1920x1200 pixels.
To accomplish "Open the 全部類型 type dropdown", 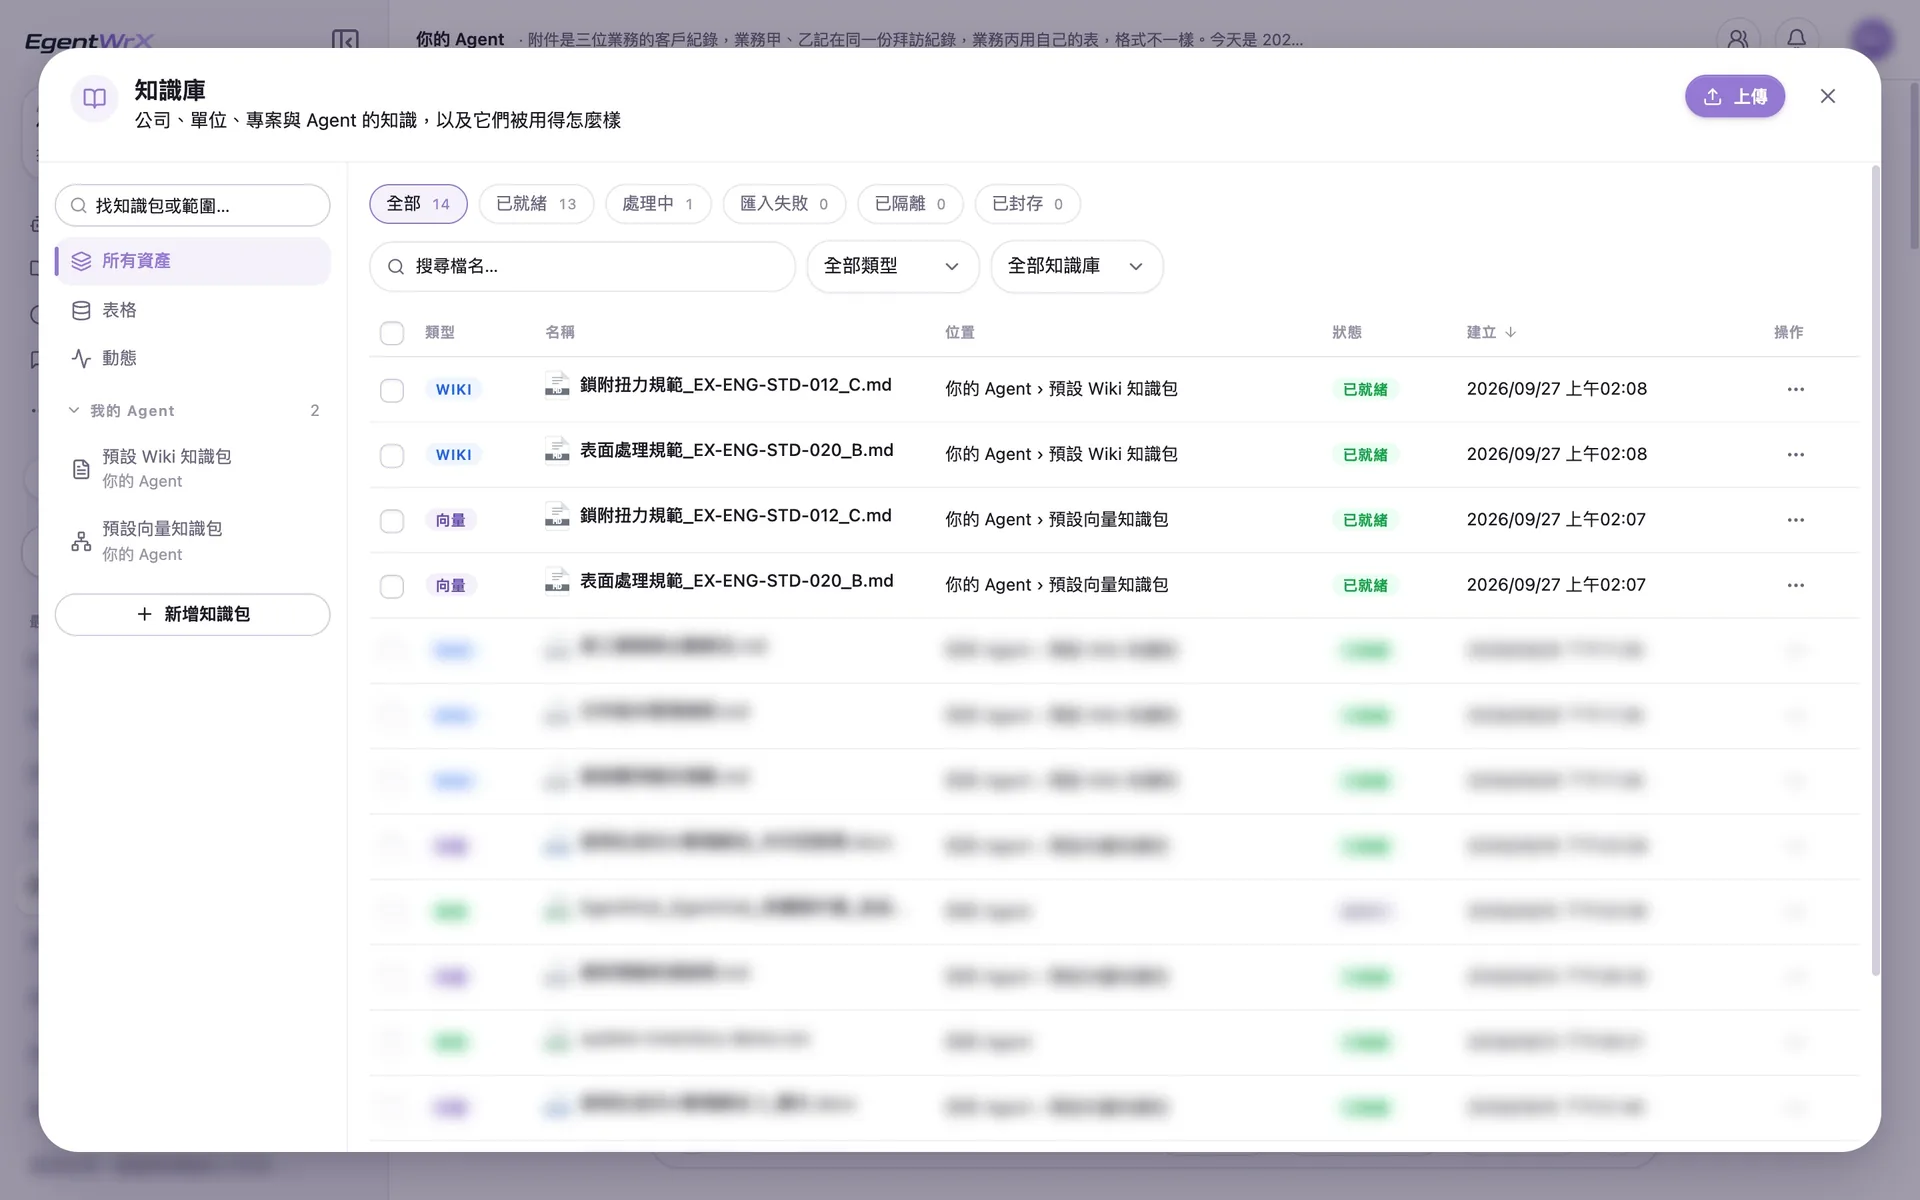I will pyautogui.click(x=892, y=266).
